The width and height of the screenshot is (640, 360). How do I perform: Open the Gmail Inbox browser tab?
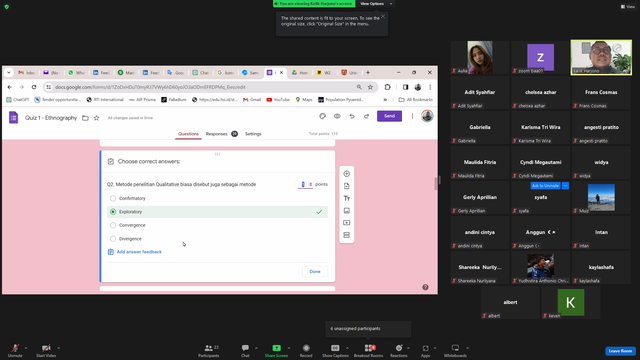tap(27, 73)
